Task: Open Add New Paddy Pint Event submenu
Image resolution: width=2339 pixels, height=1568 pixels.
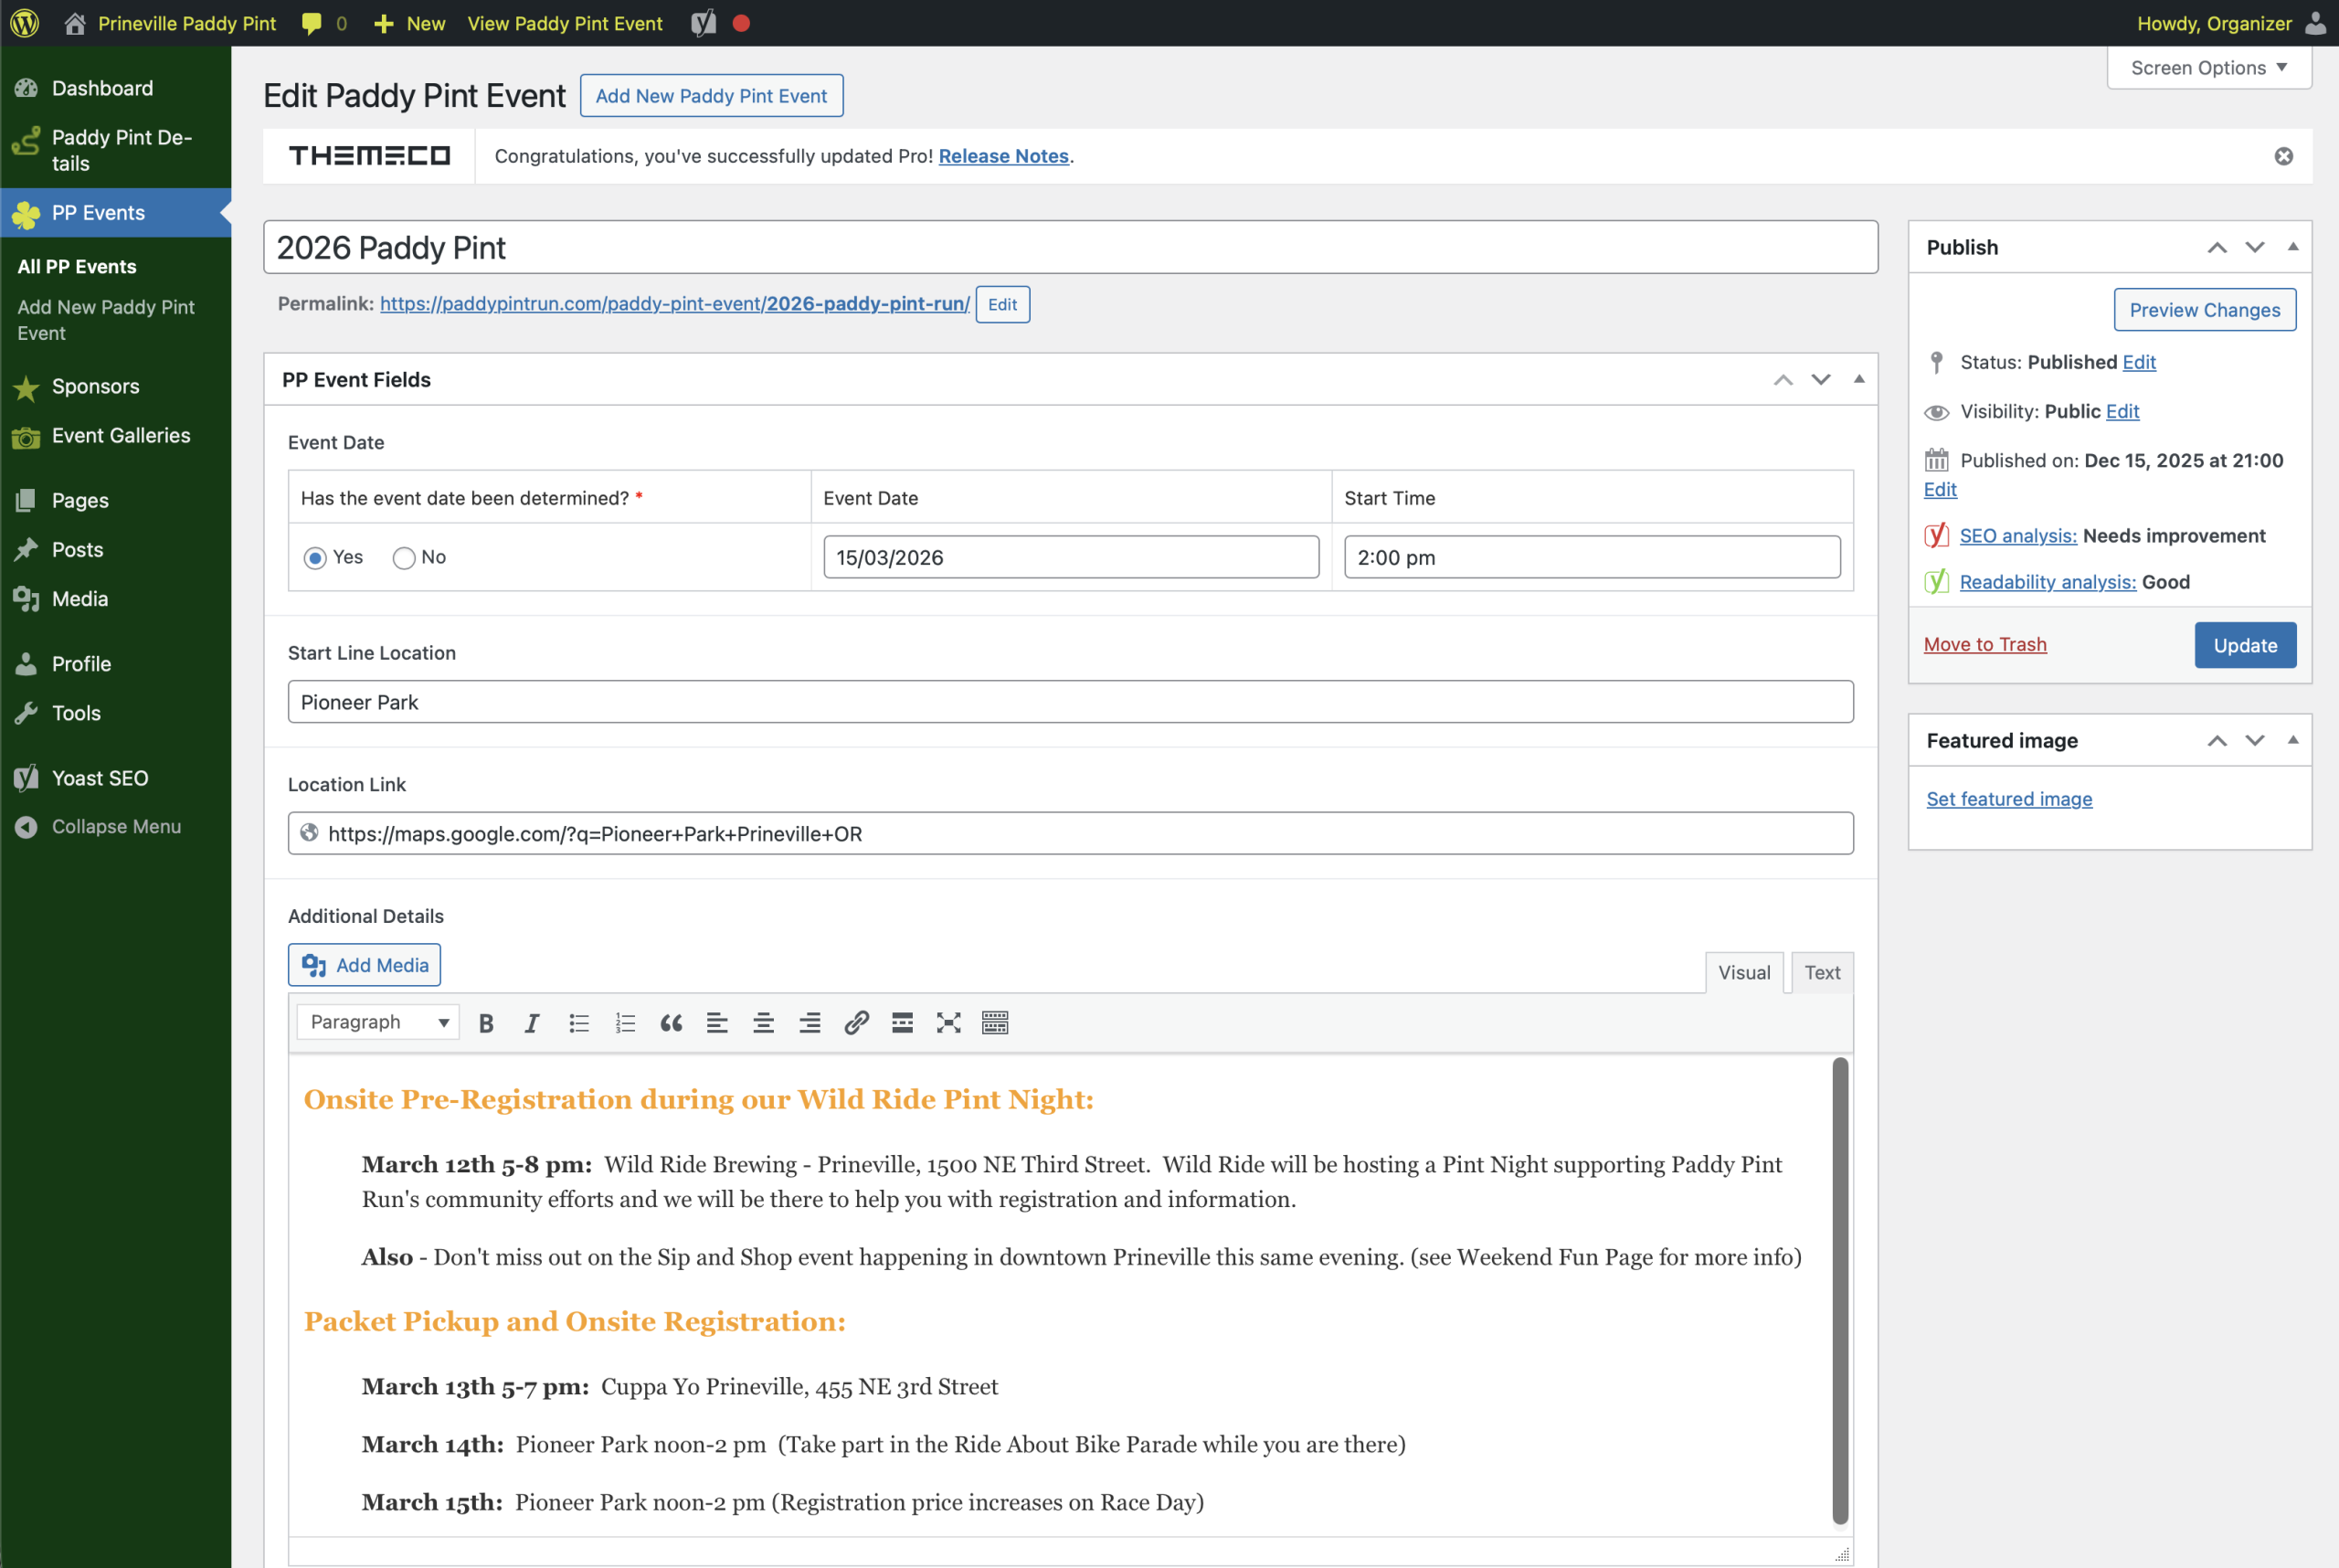Action: tap(106, 320)
